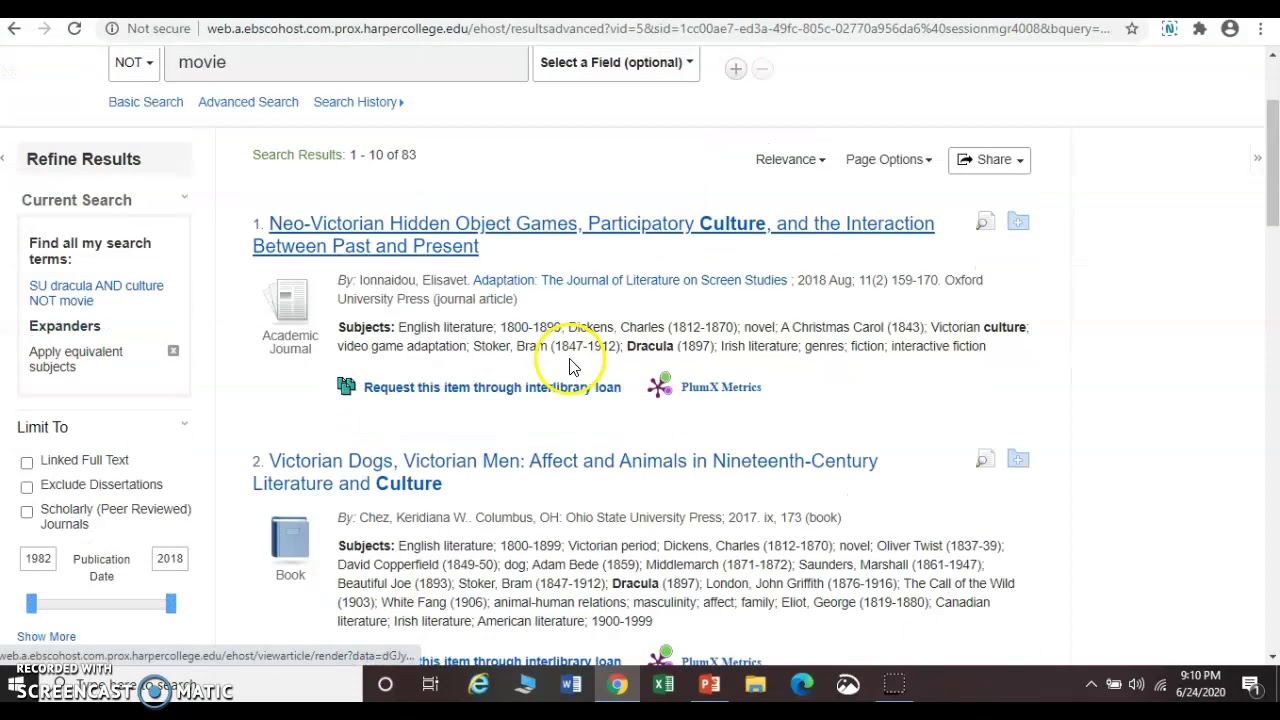Request result 1 through interlibrary loan

[492, 387]
